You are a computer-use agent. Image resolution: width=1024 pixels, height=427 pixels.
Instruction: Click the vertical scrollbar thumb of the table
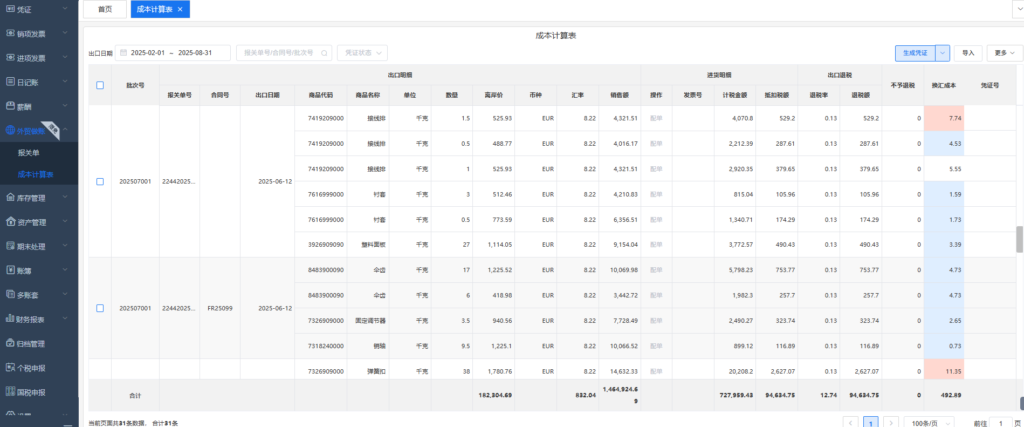click(x=1020, y=238)
